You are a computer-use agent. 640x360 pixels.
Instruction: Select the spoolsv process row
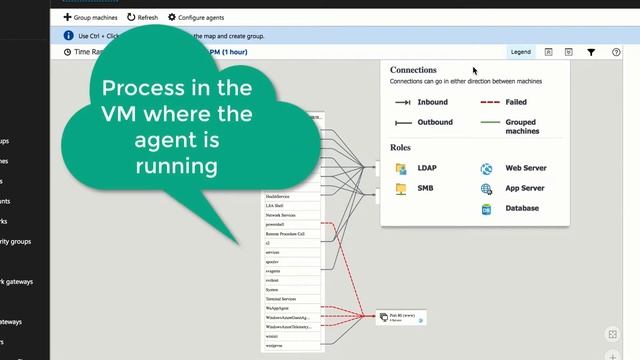[x=292, y=262]
